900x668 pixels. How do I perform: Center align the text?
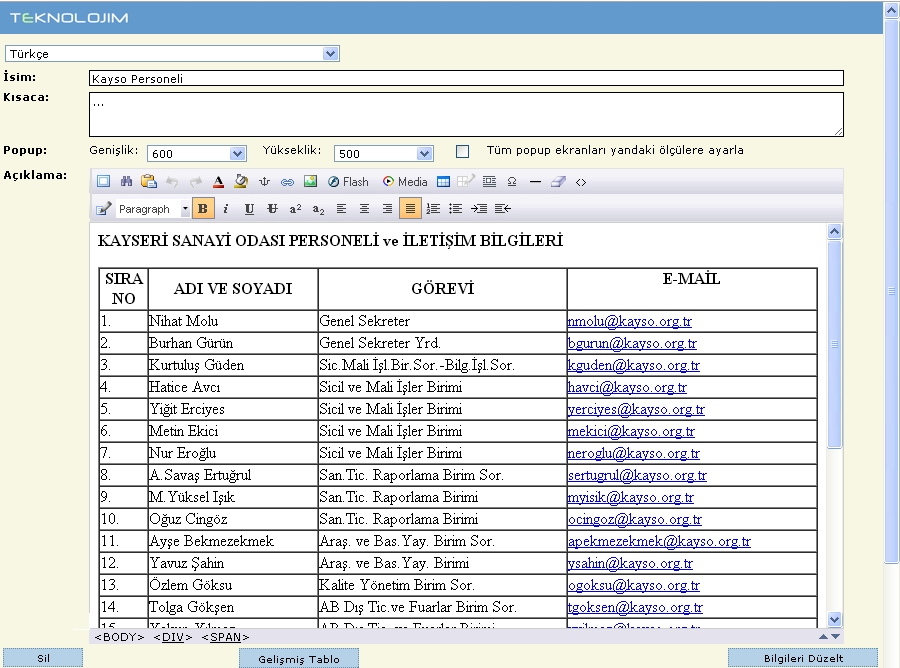[364, 208]
